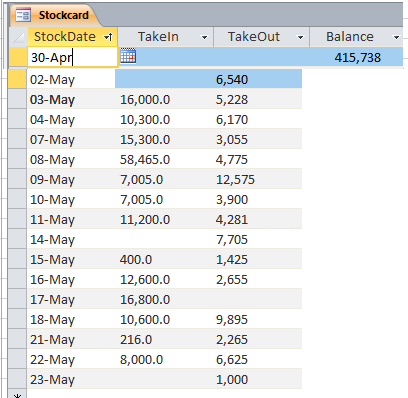
Task: Click the TakeOut value 12,575
Action: pos(235,180)
